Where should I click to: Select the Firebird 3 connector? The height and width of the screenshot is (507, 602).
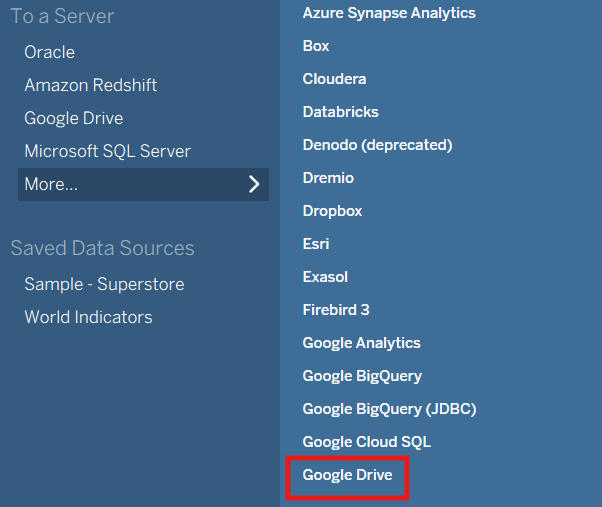(336, 310)
